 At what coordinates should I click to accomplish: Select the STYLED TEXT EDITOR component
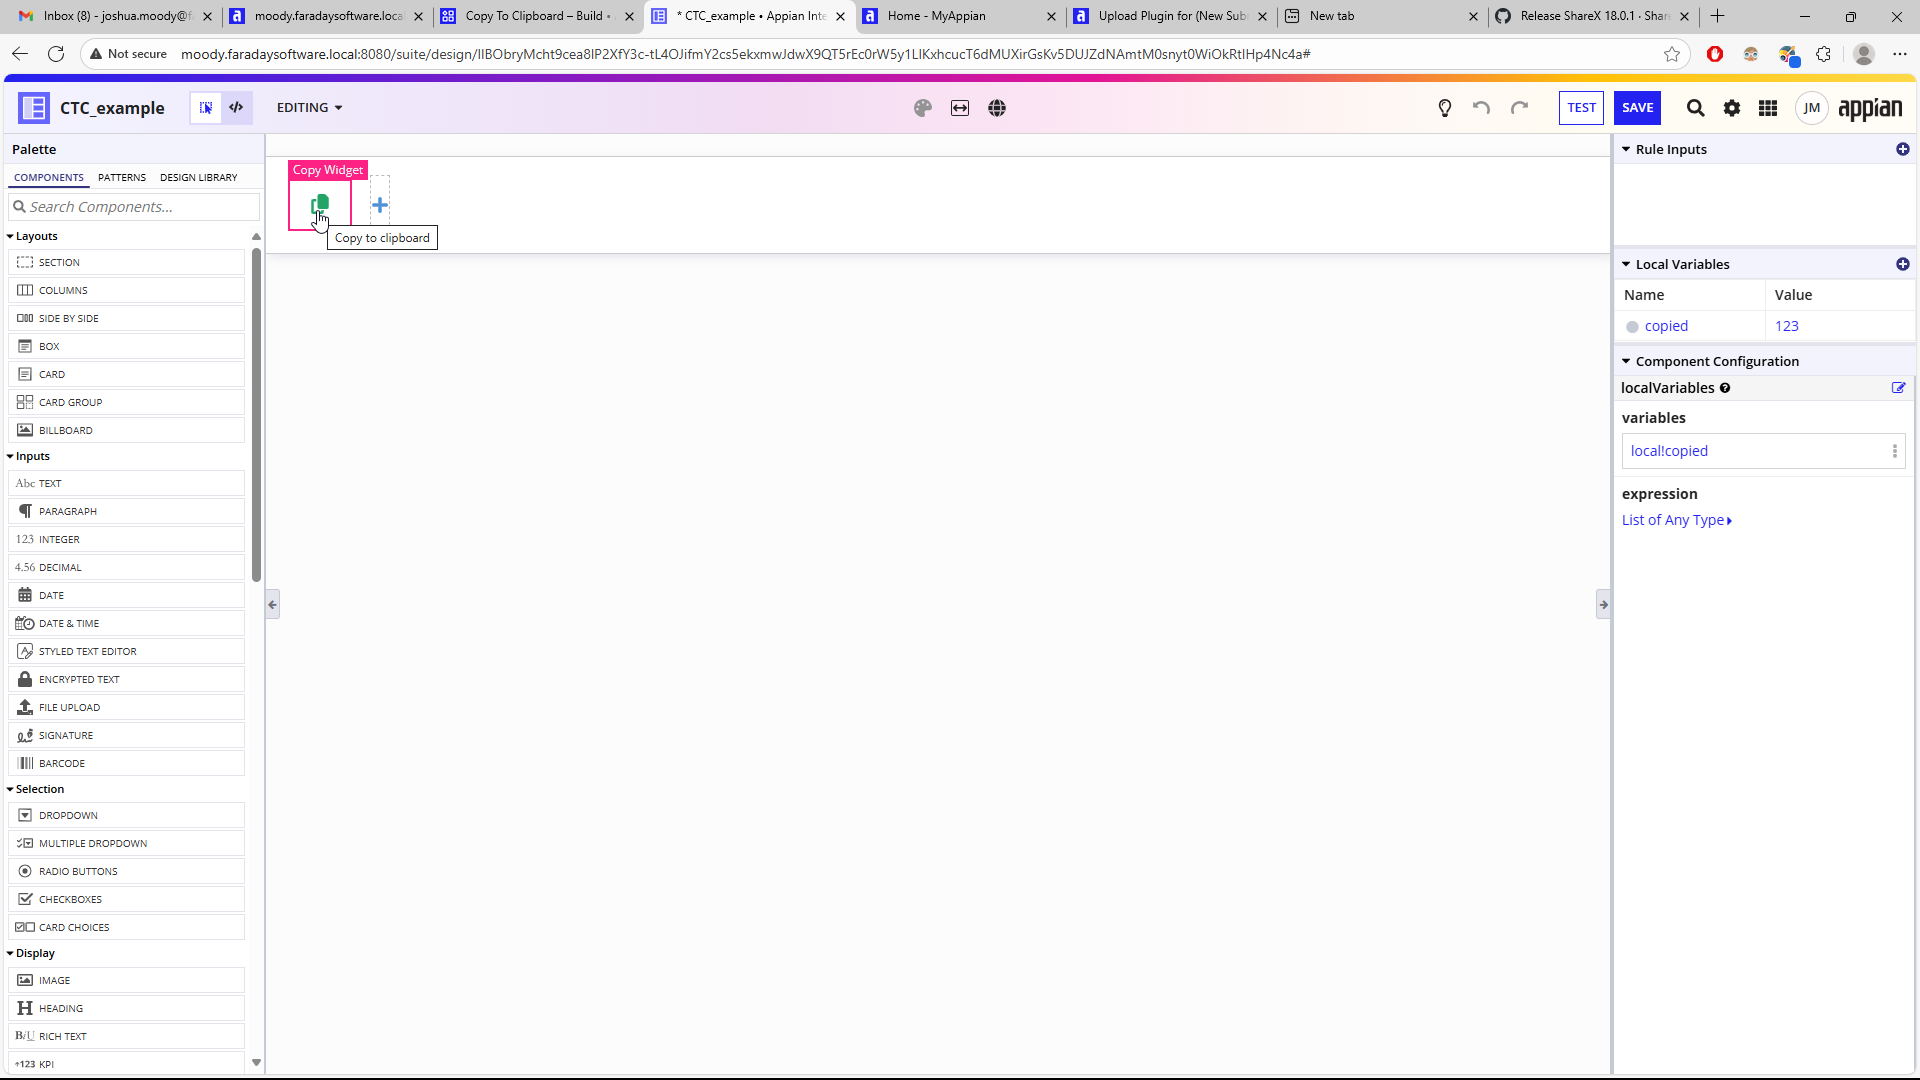[126, 652]
